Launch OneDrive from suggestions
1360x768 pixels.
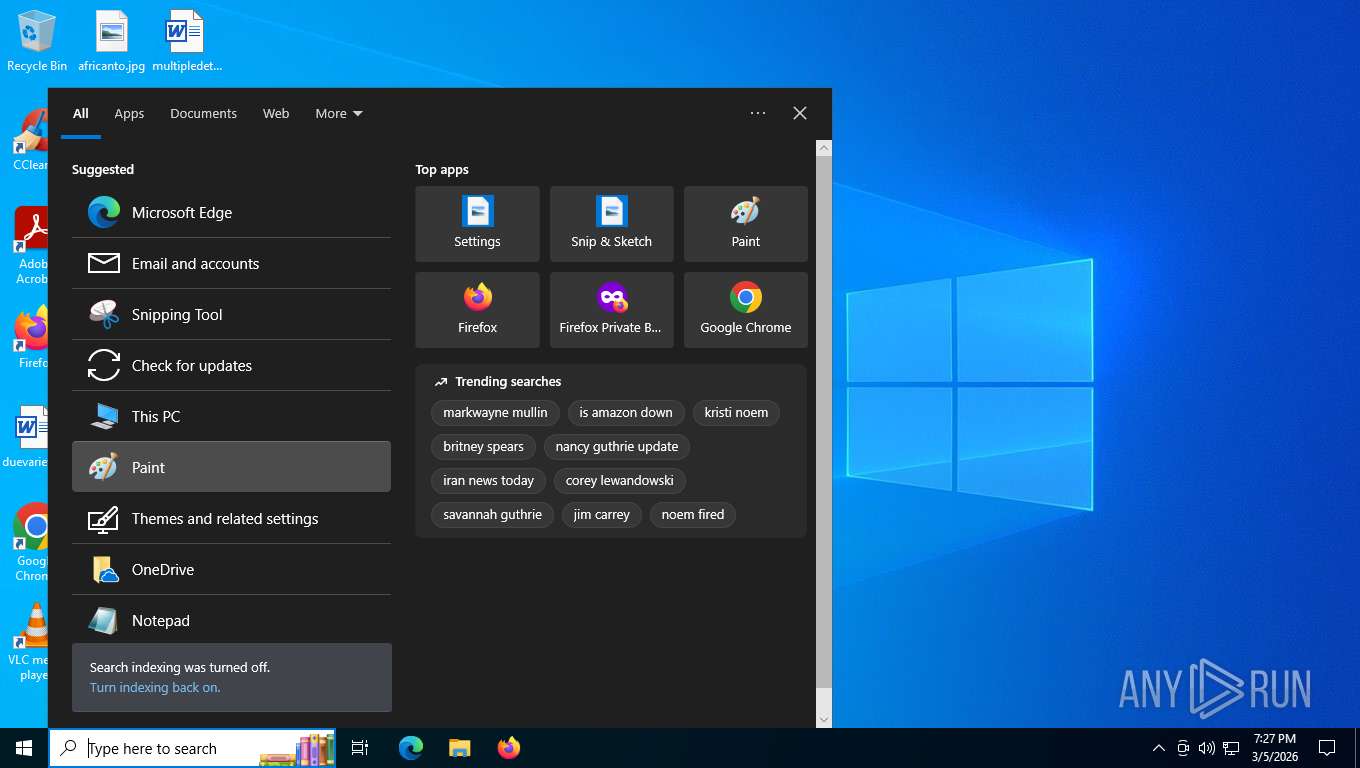tap(231, 569)
